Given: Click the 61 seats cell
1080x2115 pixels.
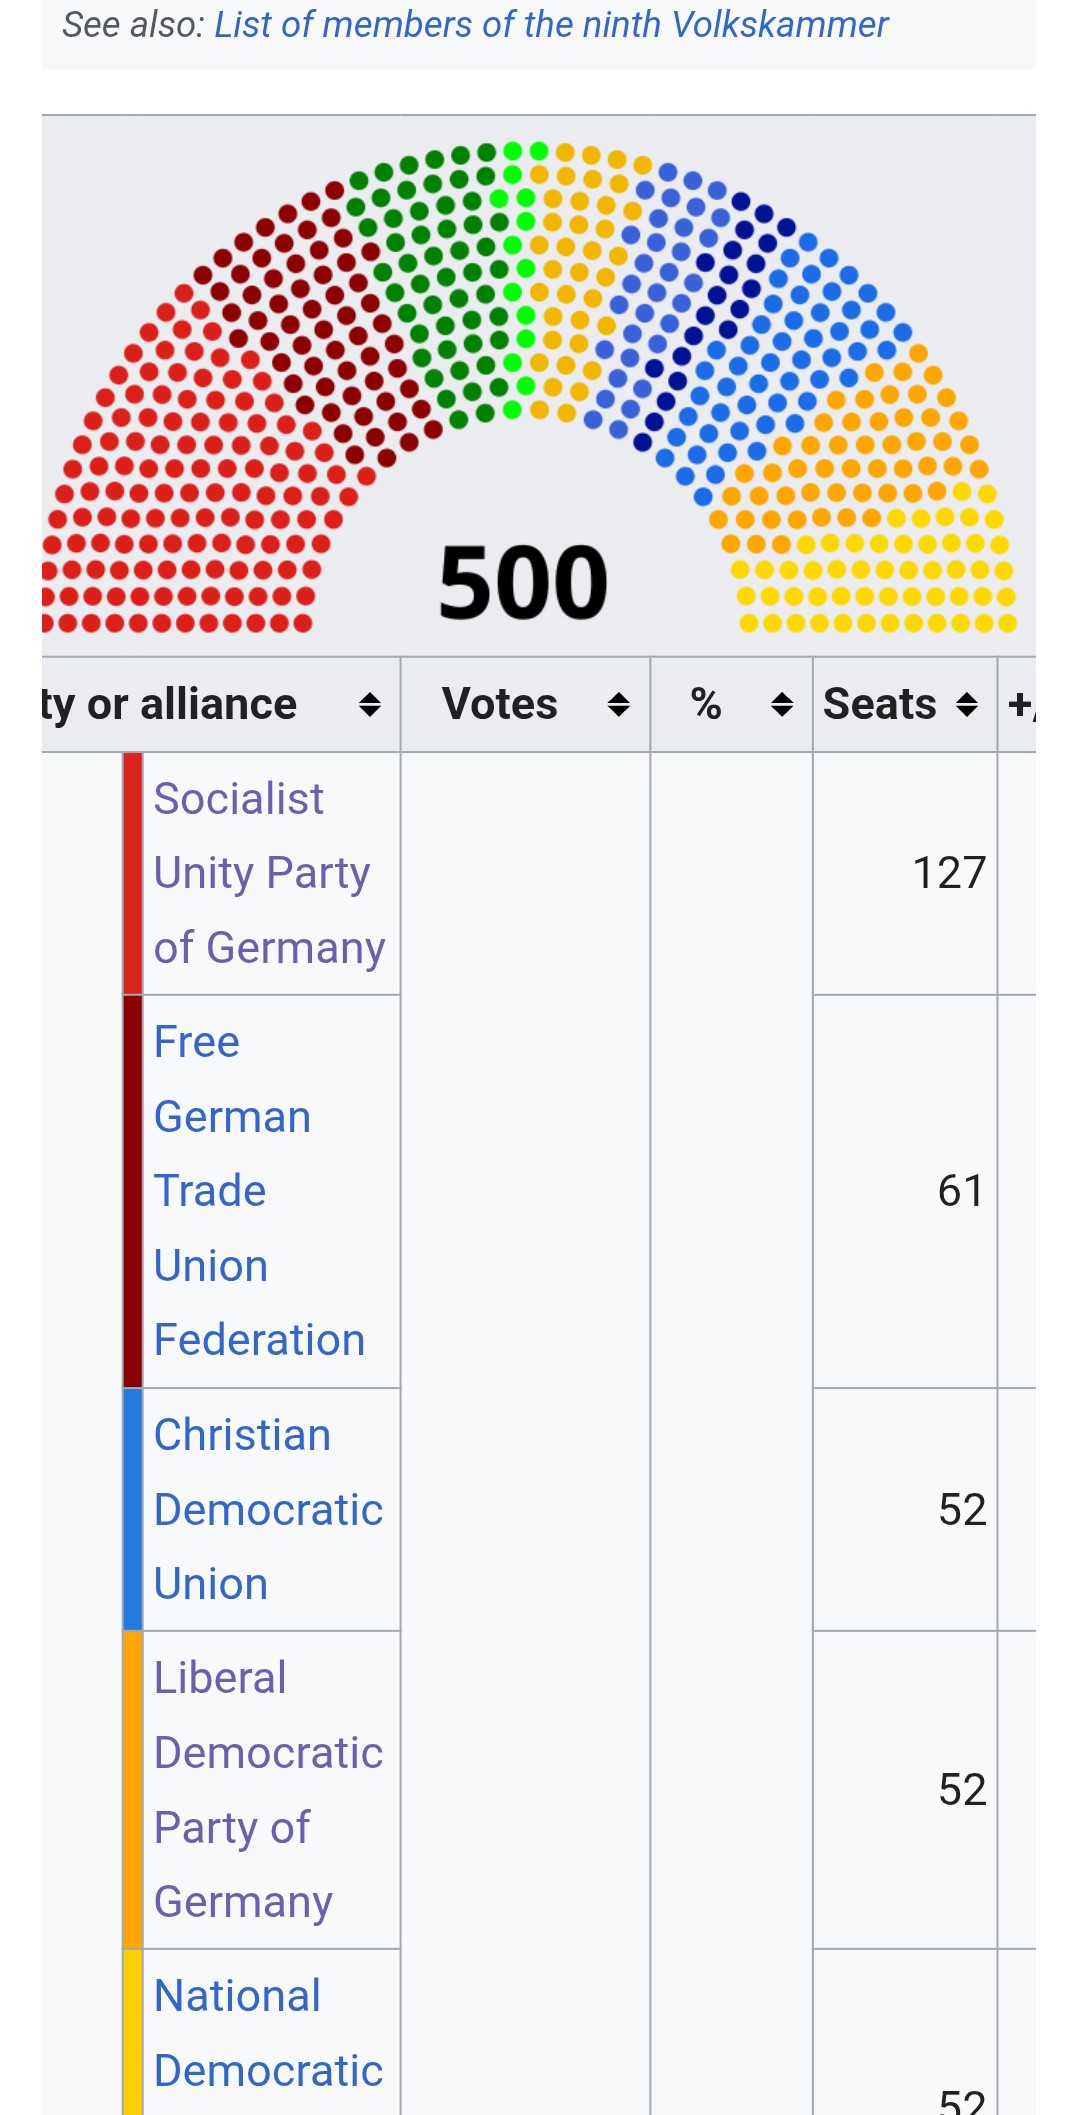Looking at the screenshot, I should click(x=959, y=1191).
